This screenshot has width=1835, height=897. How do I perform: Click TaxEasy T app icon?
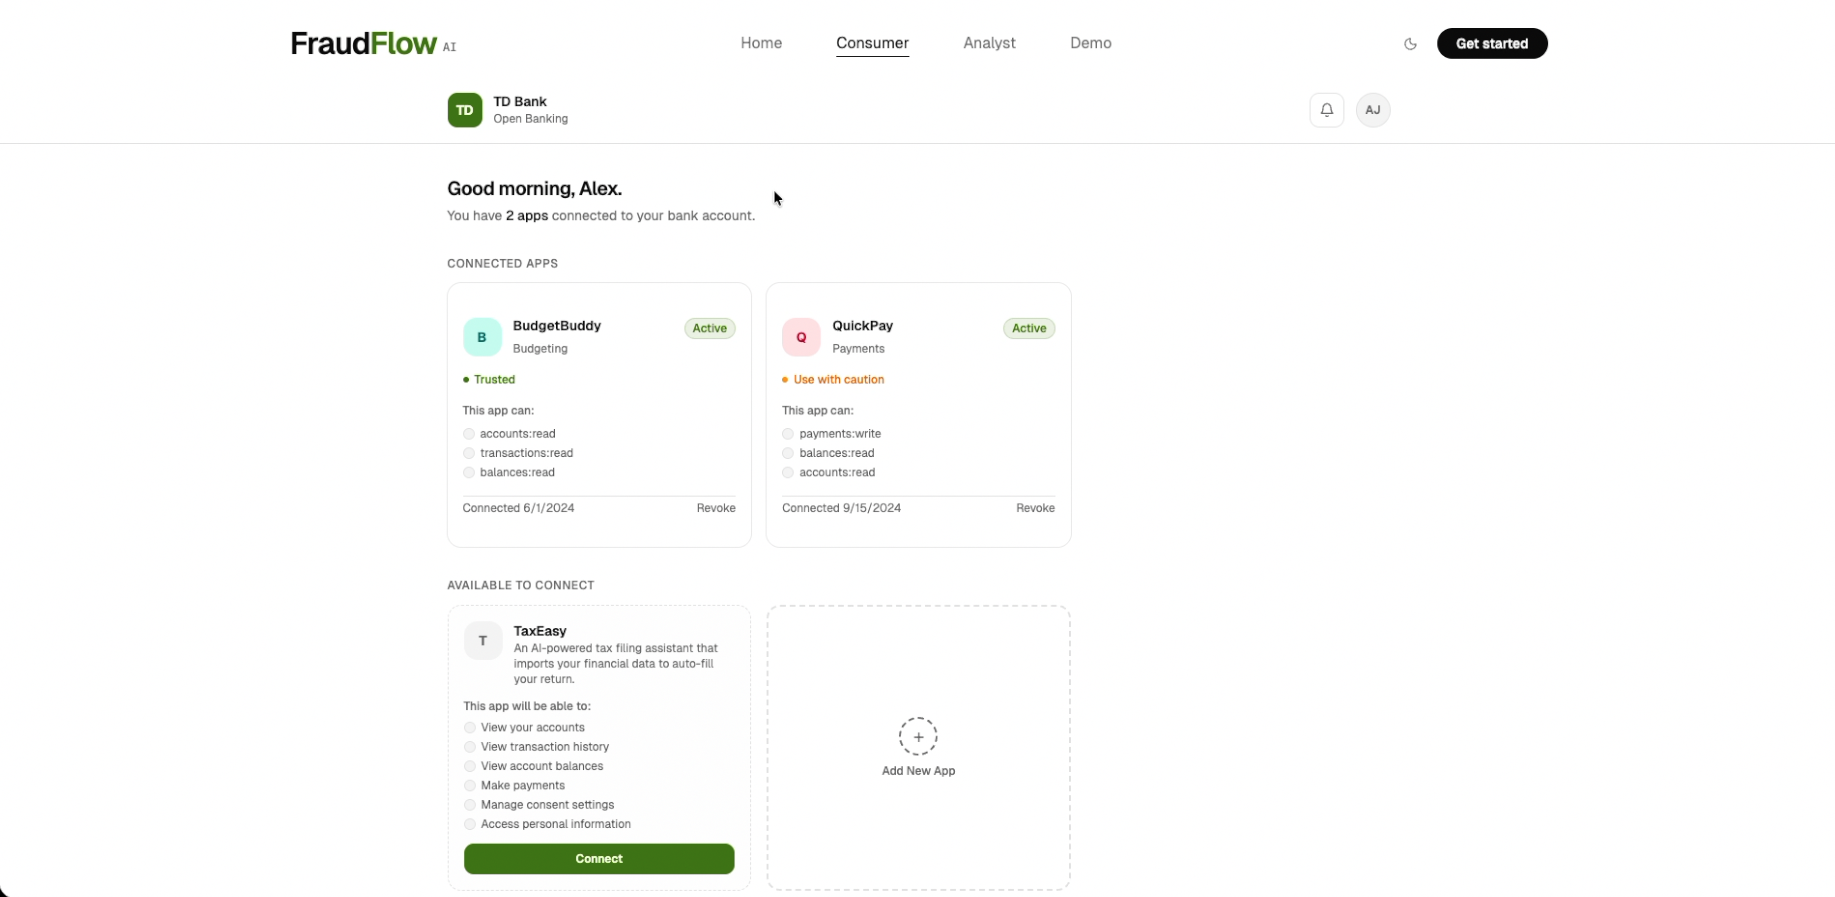click(483, 641)
